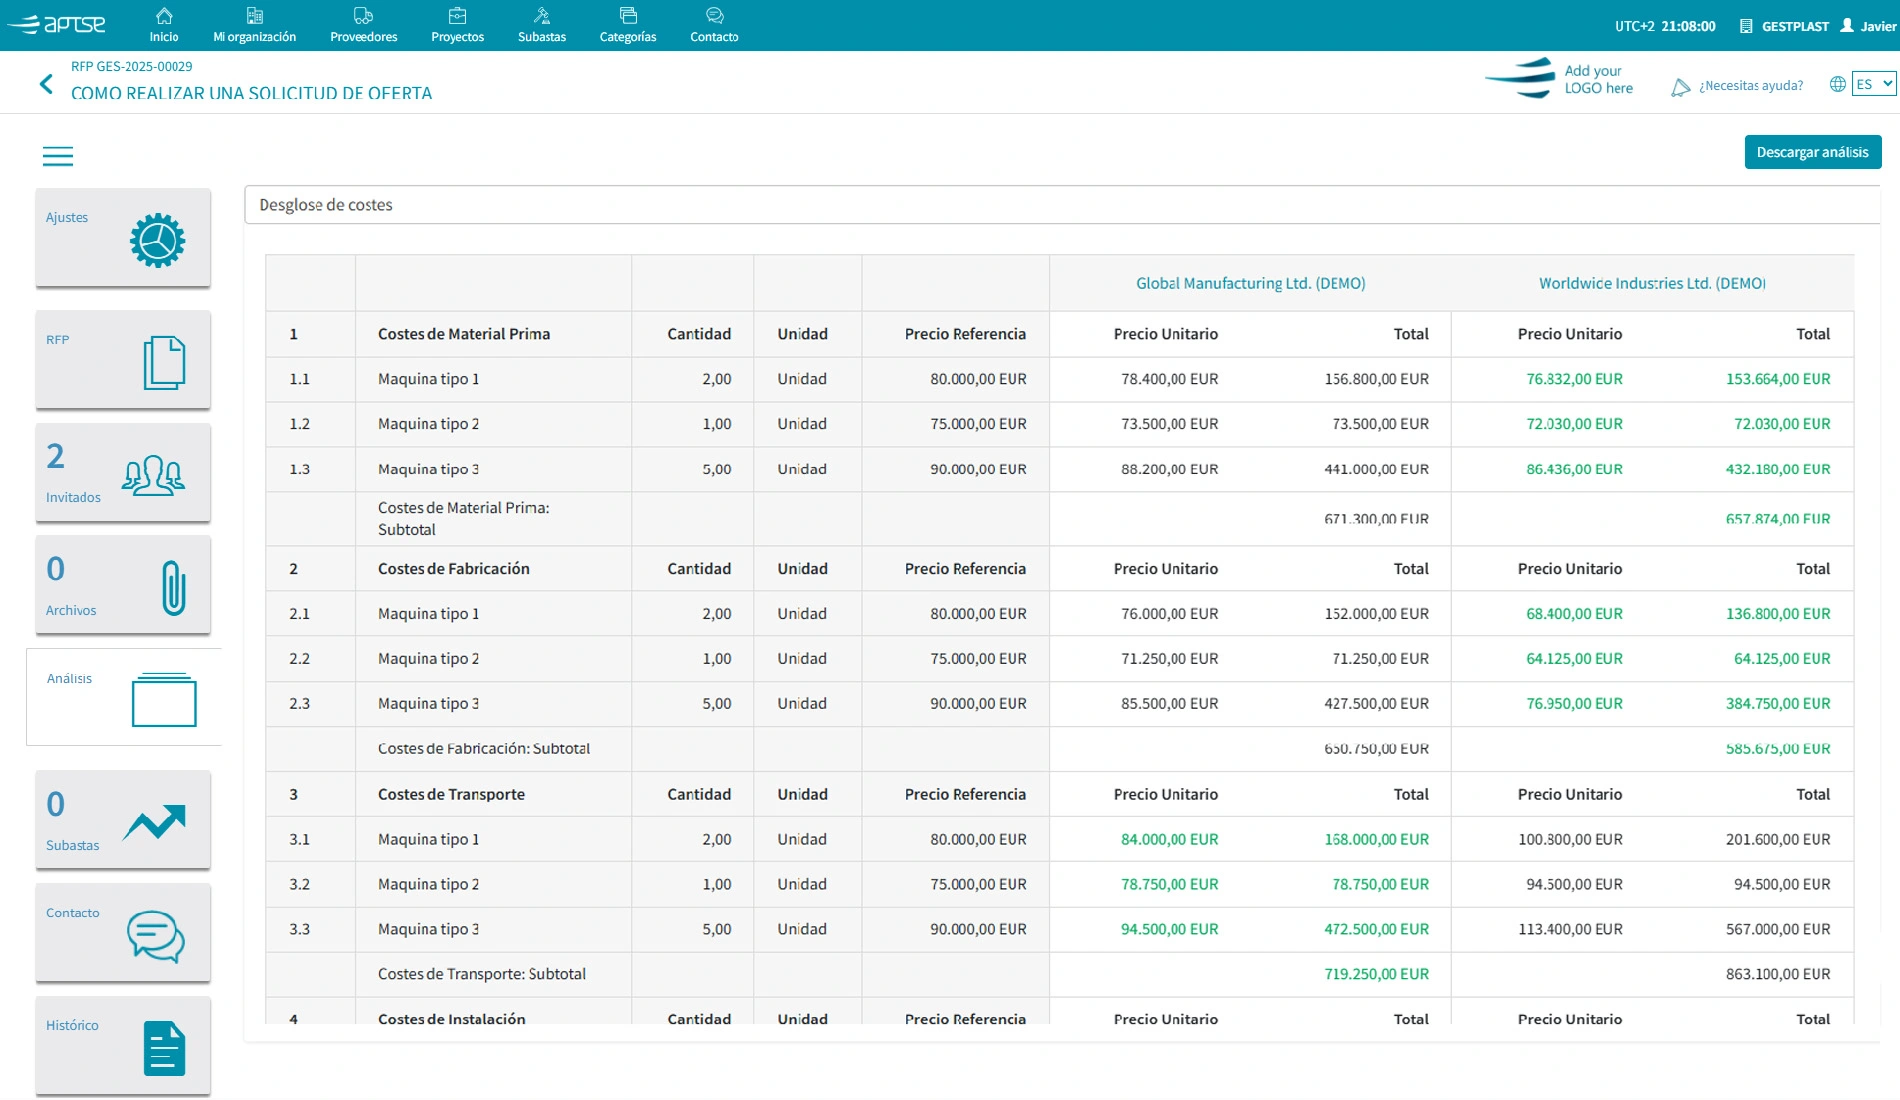Open the Archivos paperclip tile

(x=123, y=586)
